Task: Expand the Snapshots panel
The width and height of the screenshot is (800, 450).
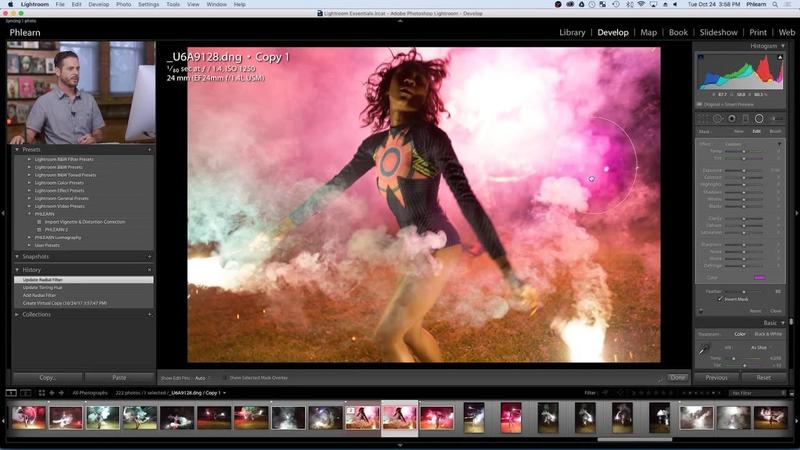Action: [x=17, y=257]
